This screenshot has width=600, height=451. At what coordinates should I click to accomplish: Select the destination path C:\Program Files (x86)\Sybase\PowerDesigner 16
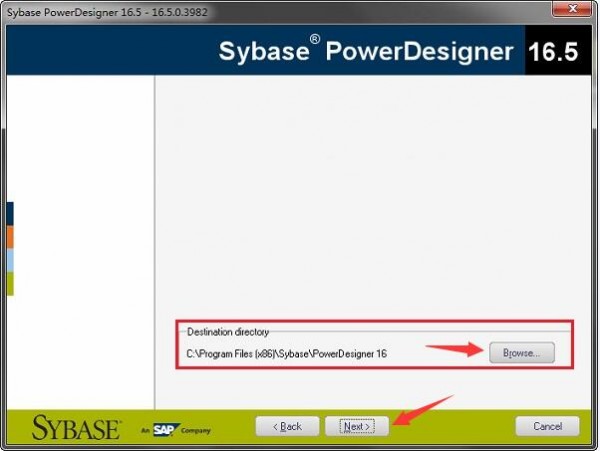coord(287,354)
